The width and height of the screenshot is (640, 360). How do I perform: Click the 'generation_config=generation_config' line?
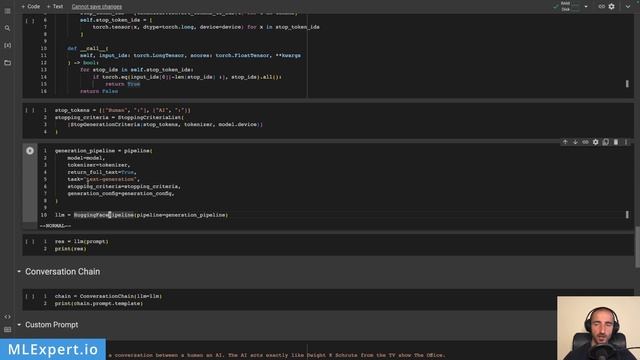pos(121,193)
